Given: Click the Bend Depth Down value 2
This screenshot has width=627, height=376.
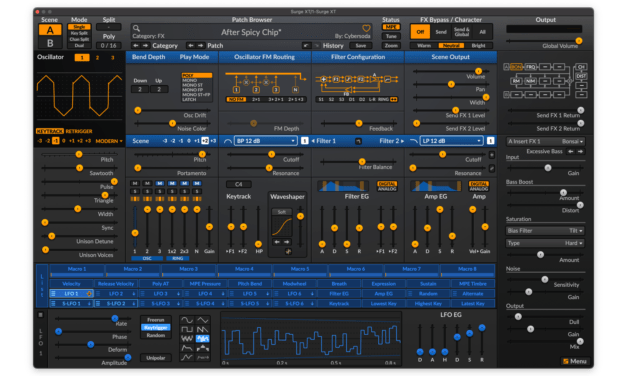Looking at the screenshot, I should tap(140, 89).
